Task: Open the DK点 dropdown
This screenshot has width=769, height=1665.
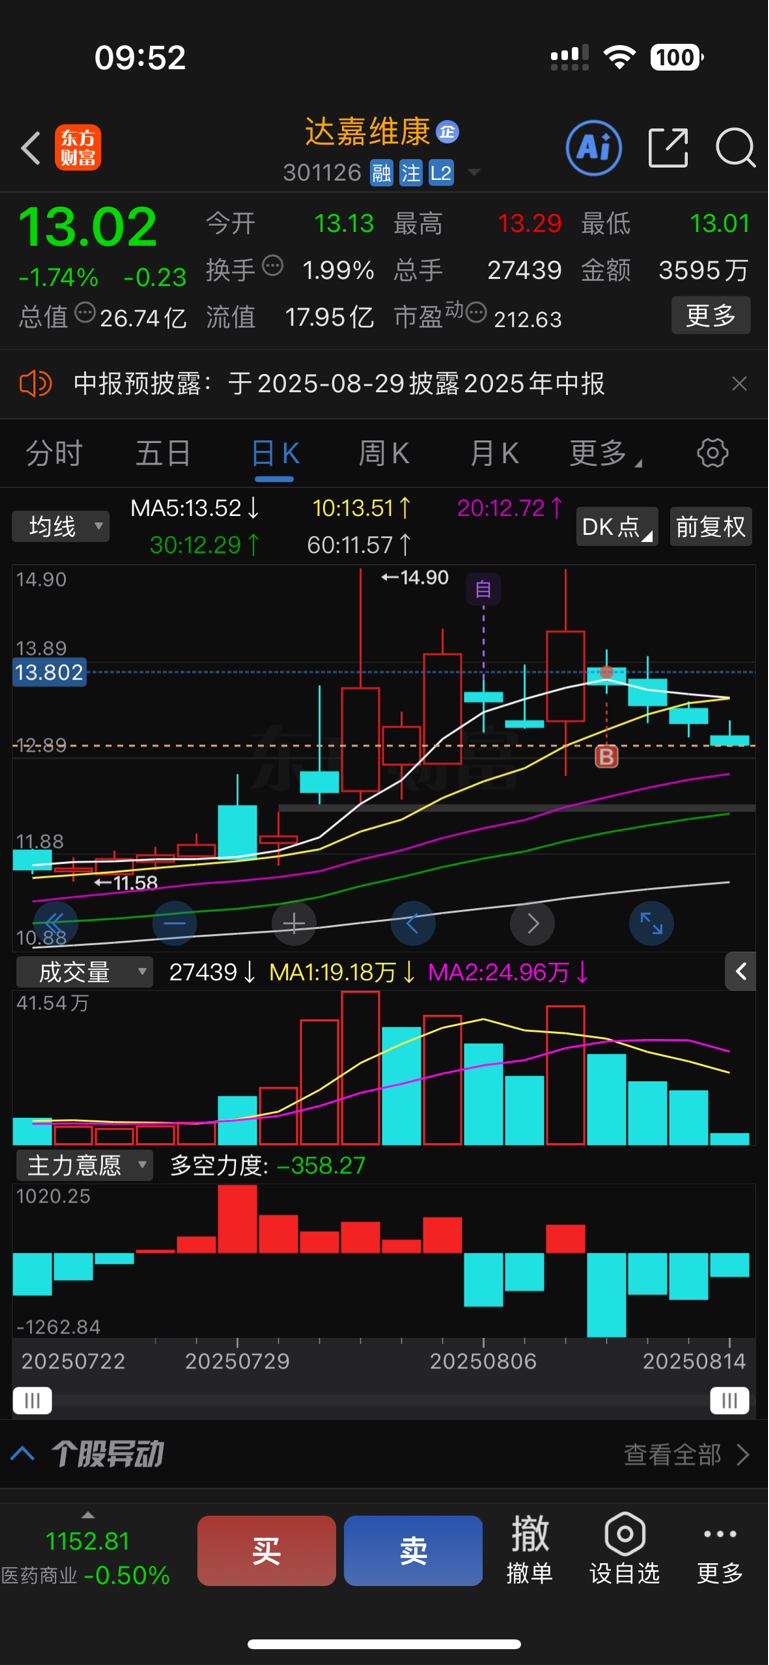Action: [x=617, y=526]
